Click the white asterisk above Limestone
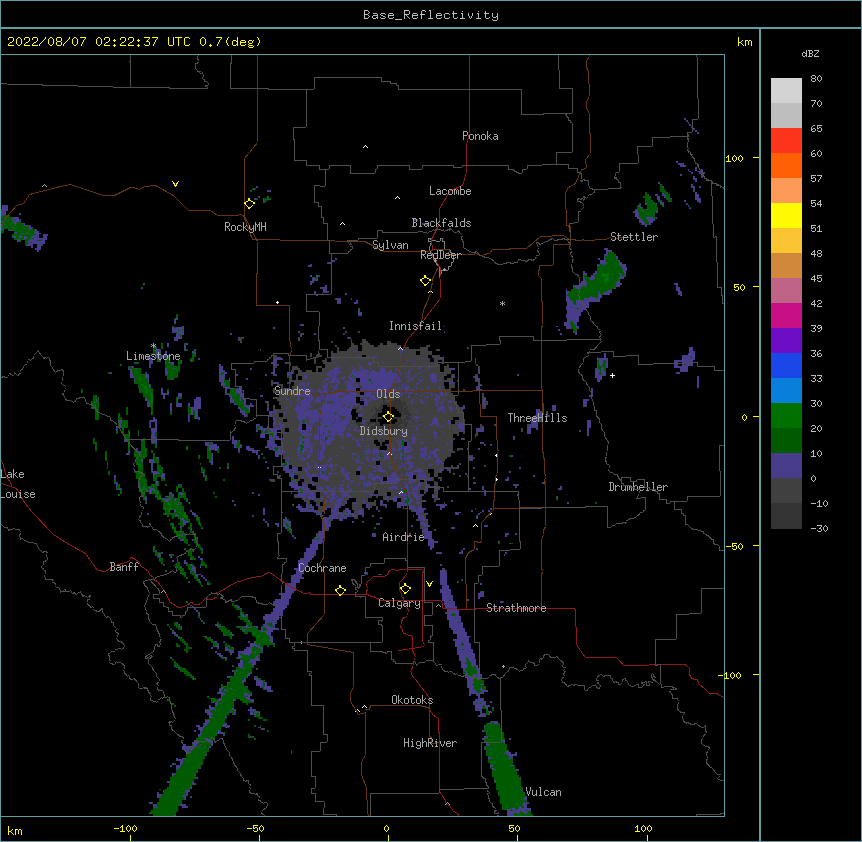The width and height of the screenshot is (862, 842). click(x=153, y=346)
